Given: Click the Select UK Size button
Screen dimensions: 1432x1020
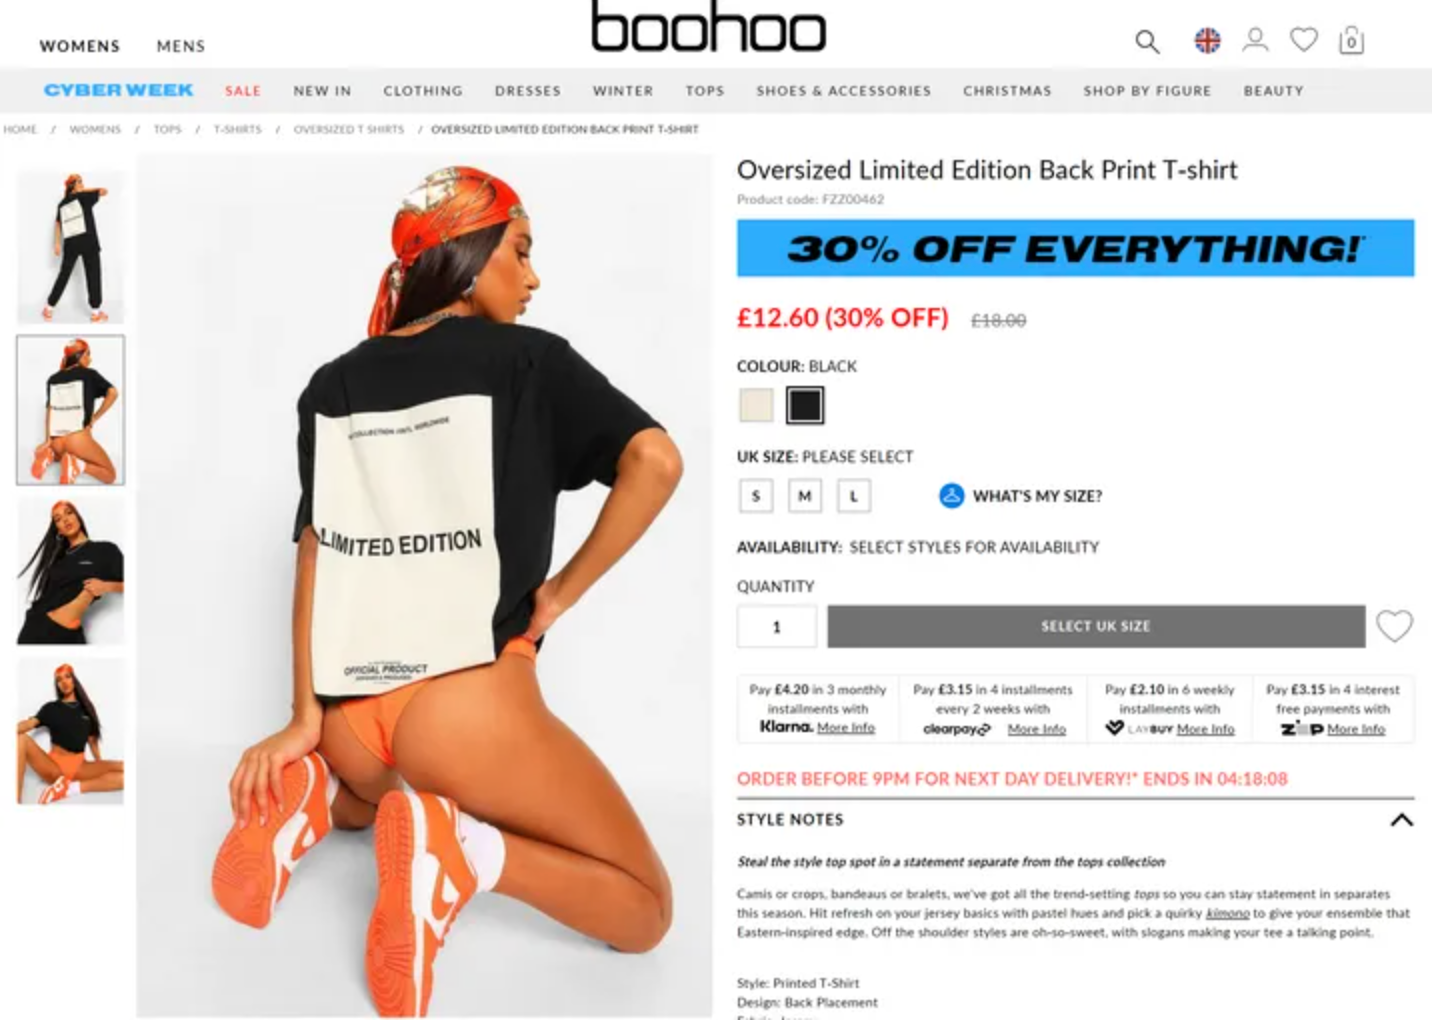Looking at the screenshot, I should tap(1096, 626).
